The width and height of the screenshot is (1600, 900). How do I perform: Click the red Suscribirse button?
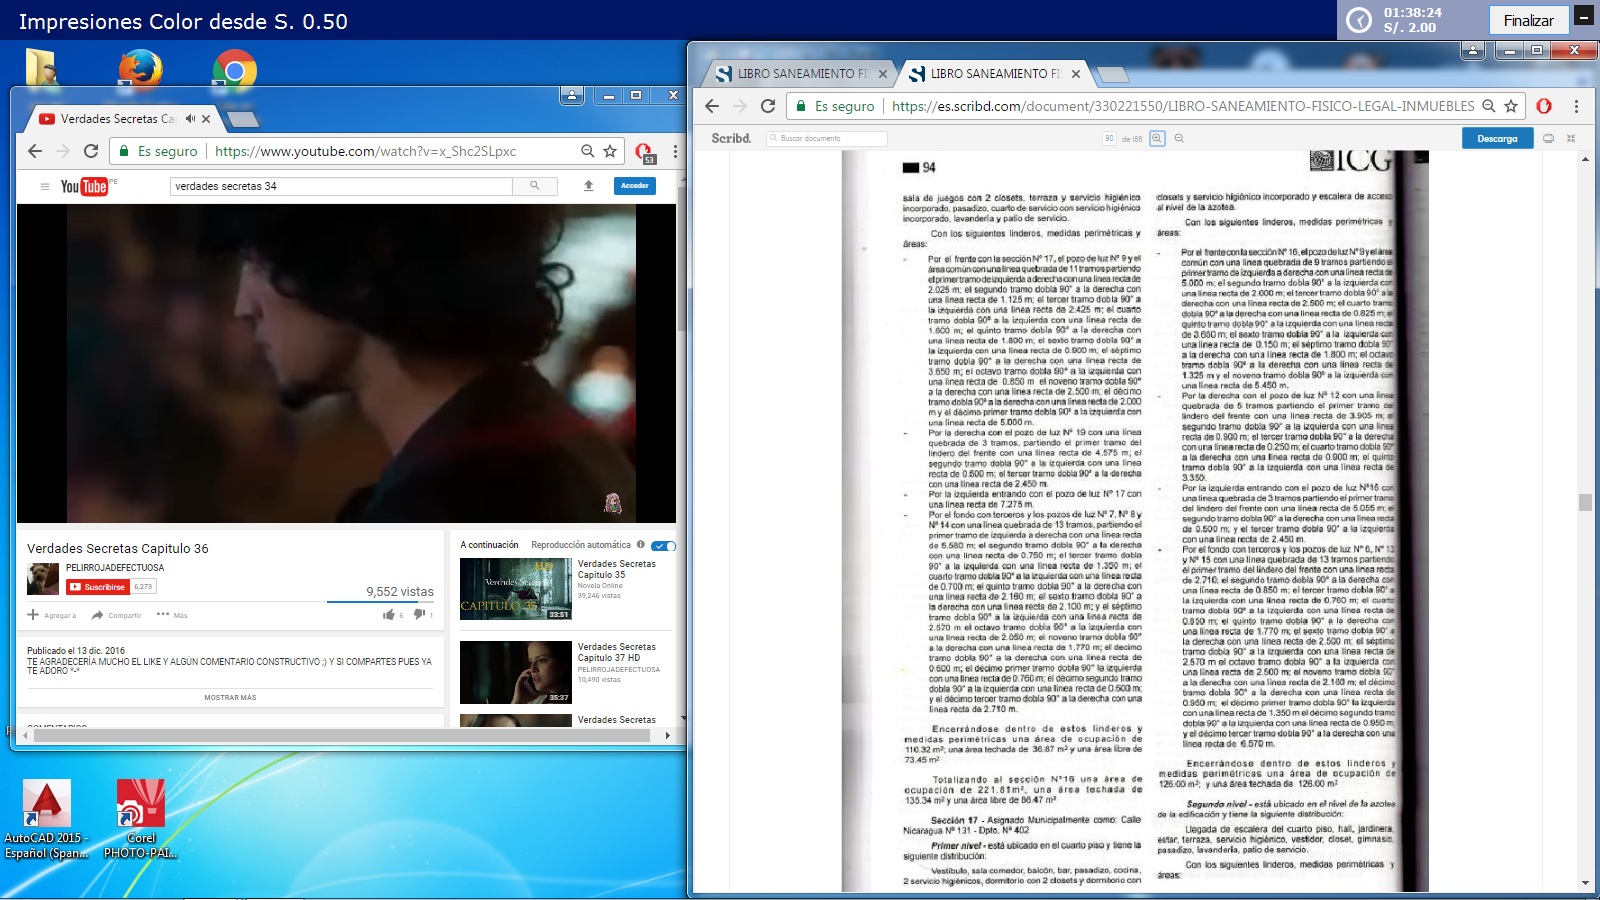[x=98, y=587]
